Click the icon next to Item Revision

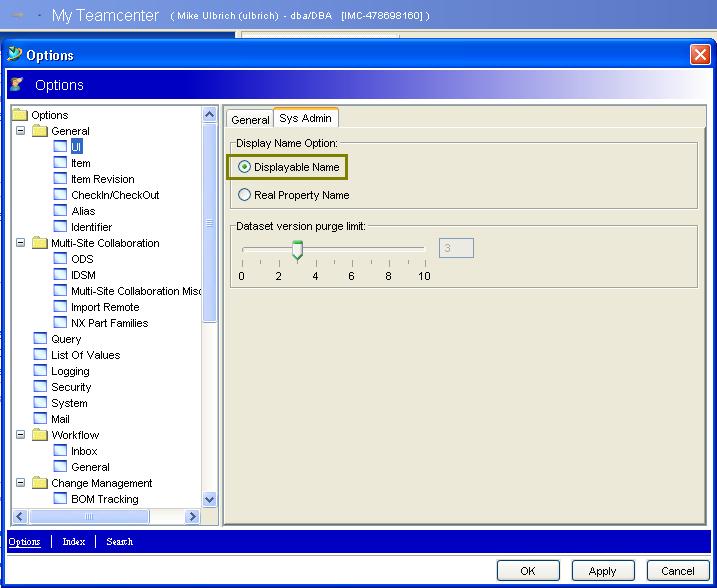(x=60, y=178)
